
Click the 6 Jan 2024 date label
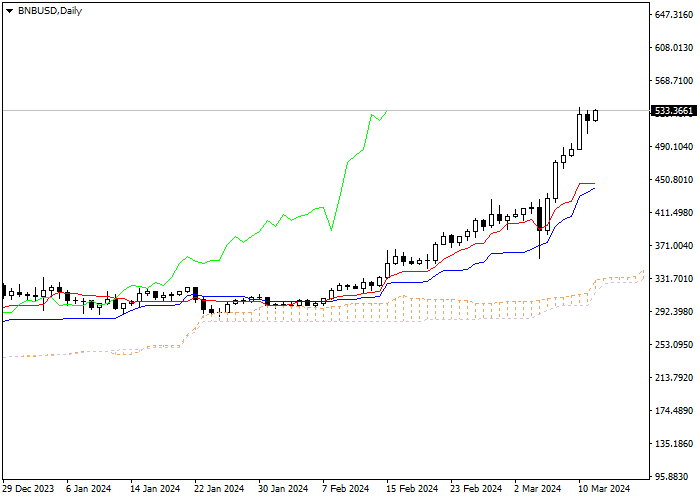[x=88, y=489]
